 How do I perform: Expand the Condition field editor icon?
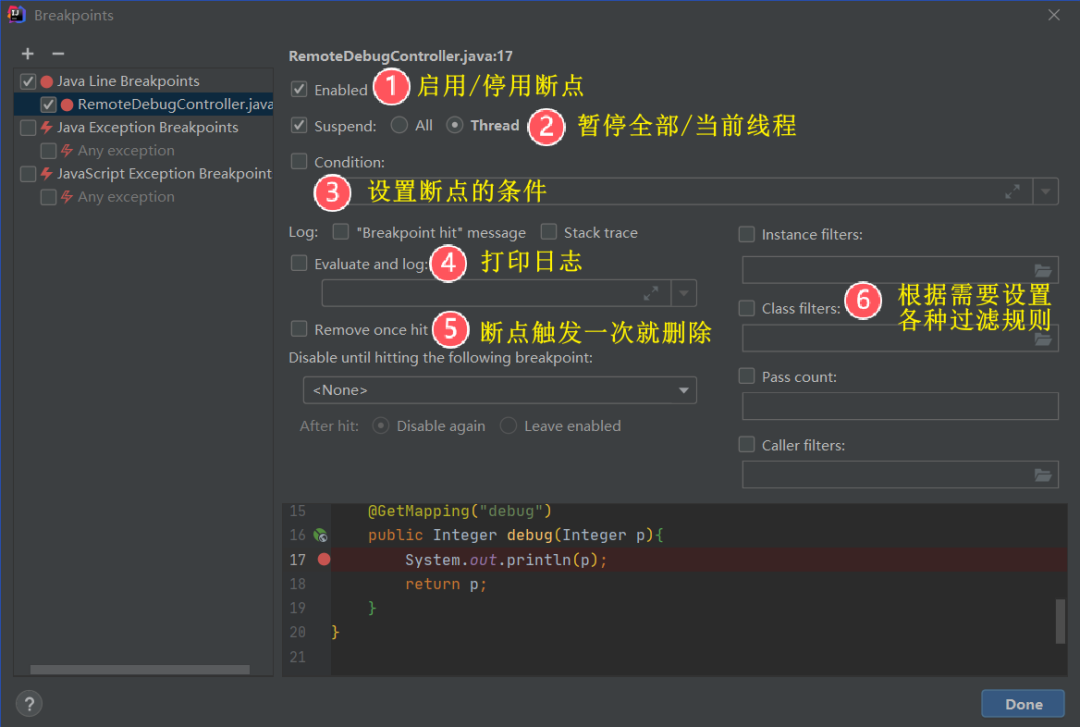pos(1012,191)
